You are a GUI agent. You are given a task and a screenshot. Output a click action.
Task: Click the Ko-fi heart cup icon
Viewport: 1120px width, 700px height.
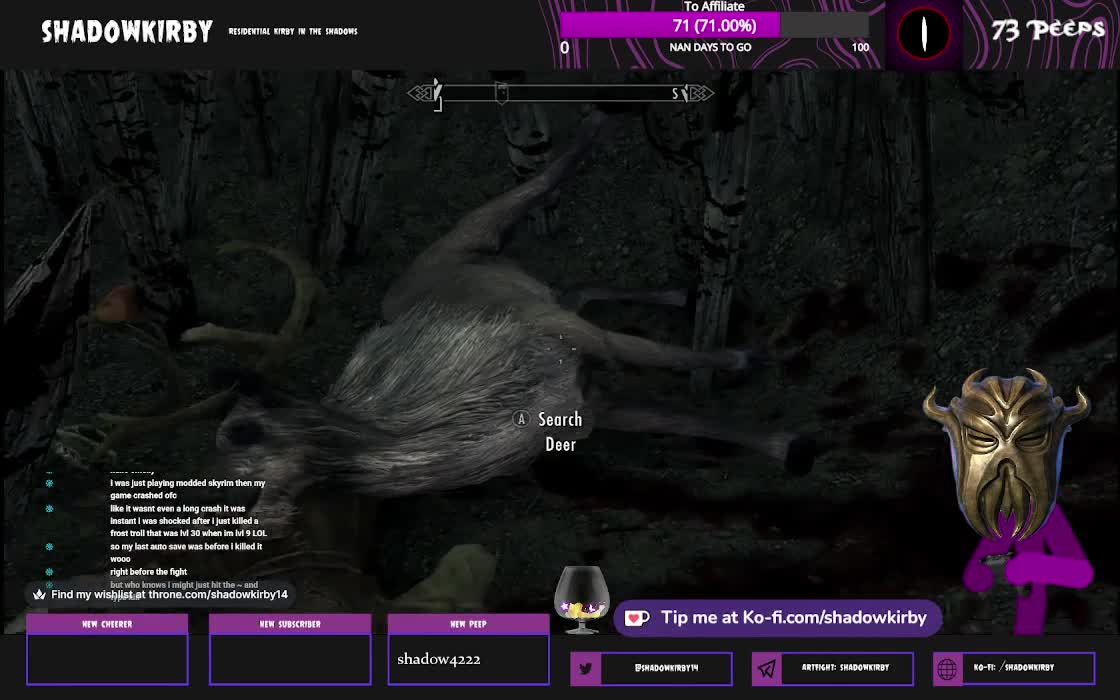(x=636, y=618)
